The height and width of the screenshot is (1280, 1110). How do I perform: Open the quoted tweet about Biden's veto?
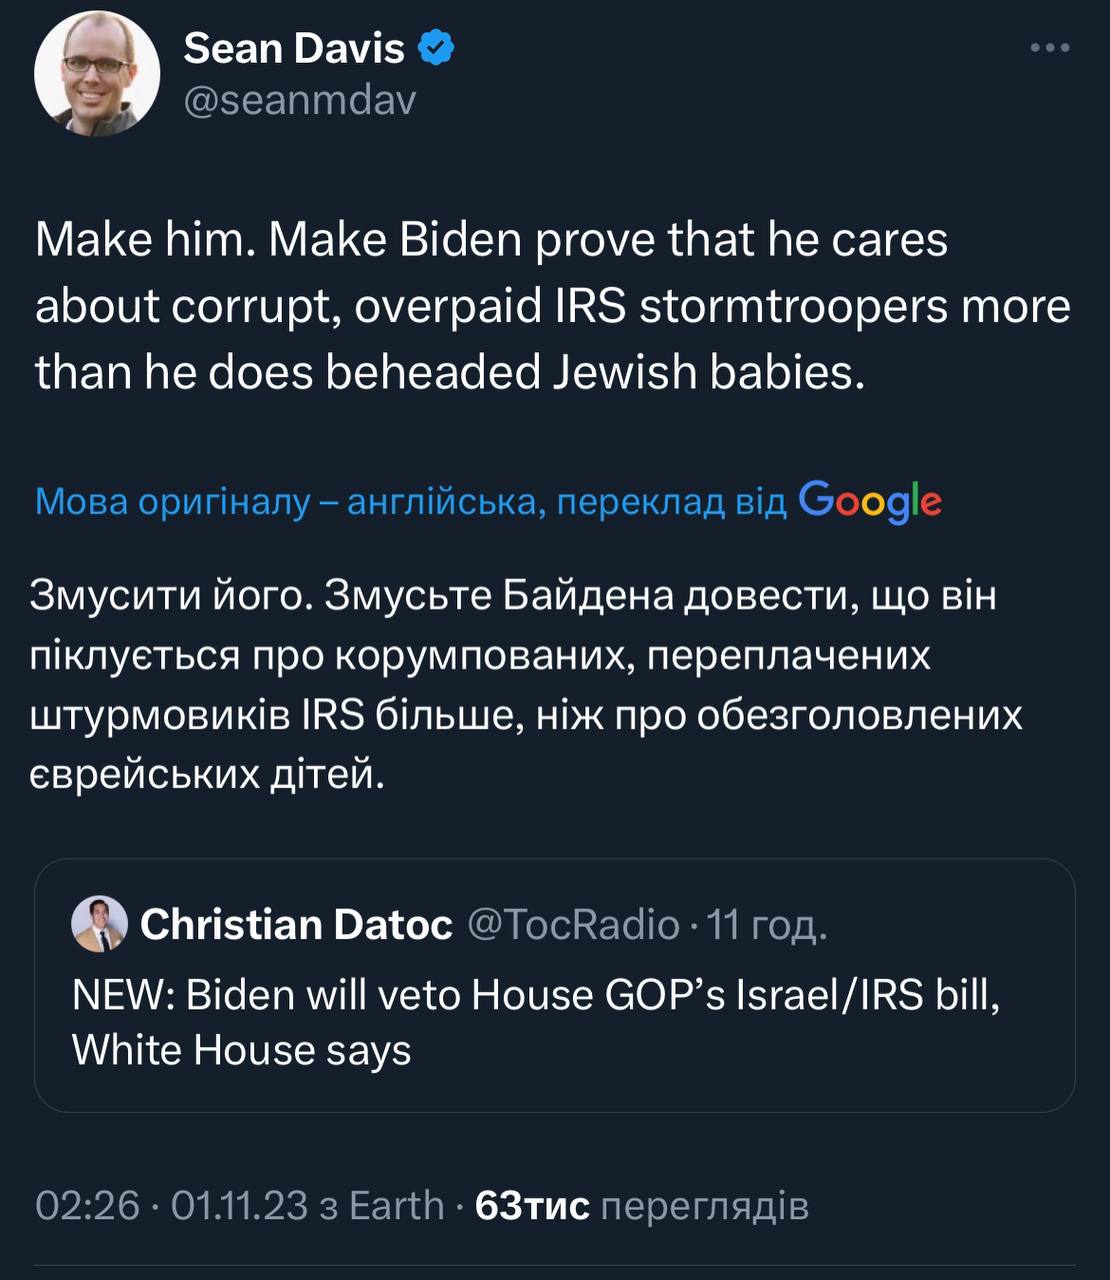[535, 1022]
